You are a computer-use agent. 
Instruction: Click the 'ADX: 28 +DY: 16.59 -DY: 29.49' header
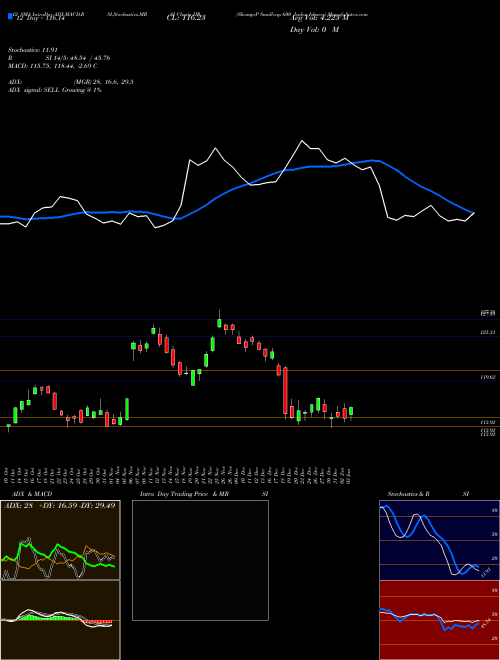60,506
